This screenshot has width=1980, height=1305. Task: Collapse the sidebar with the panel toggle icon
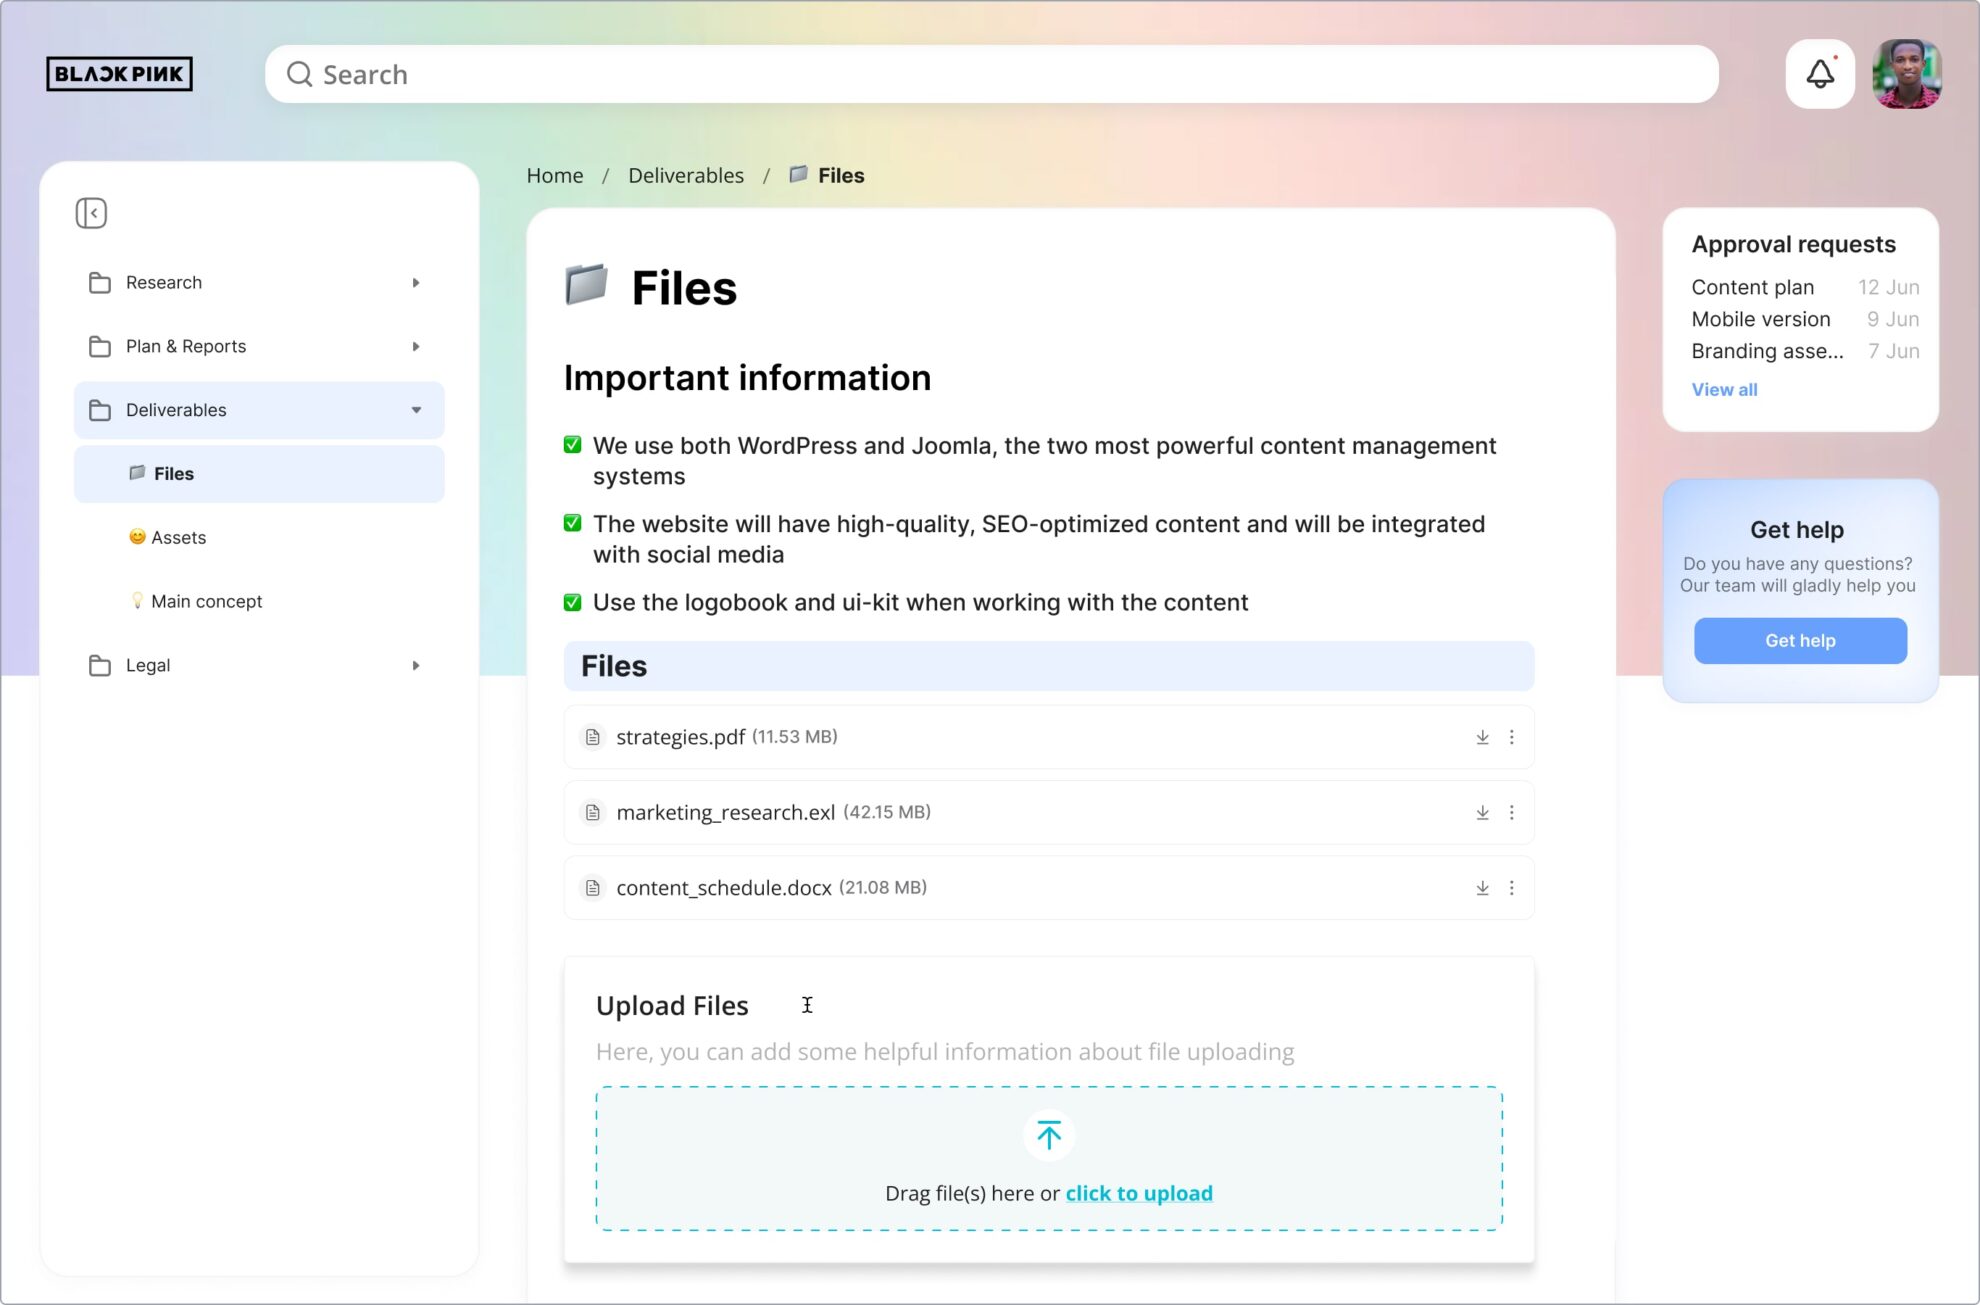click(x=91, y=213)
